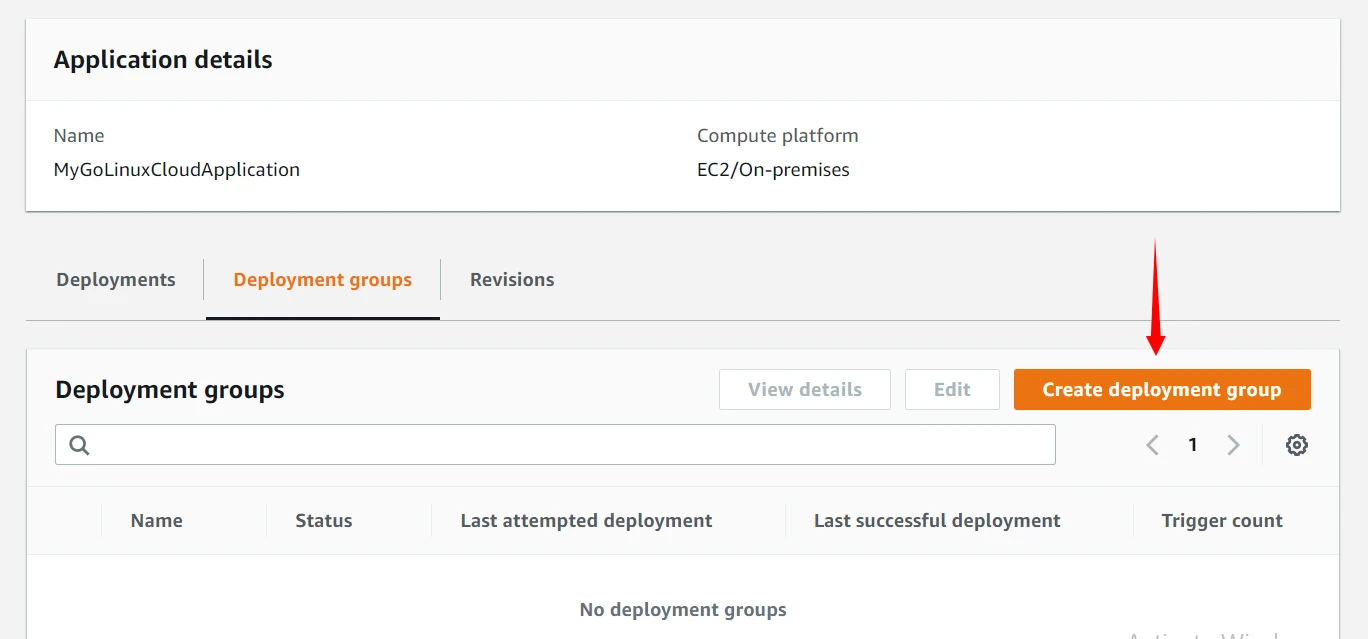
Task: Click the Last successful deployment column header
Action: click(937, 521)
